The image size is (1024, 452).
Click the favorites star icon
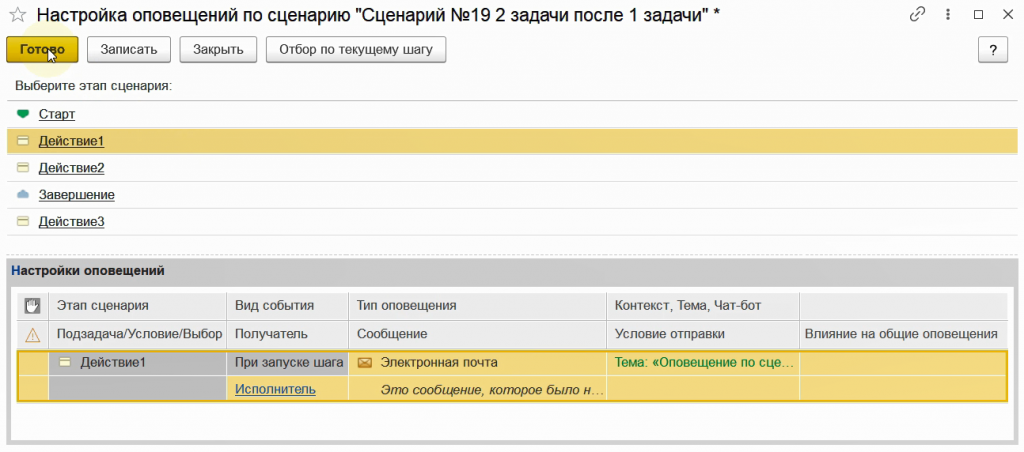pyautogui.click(x=17, y=15)
